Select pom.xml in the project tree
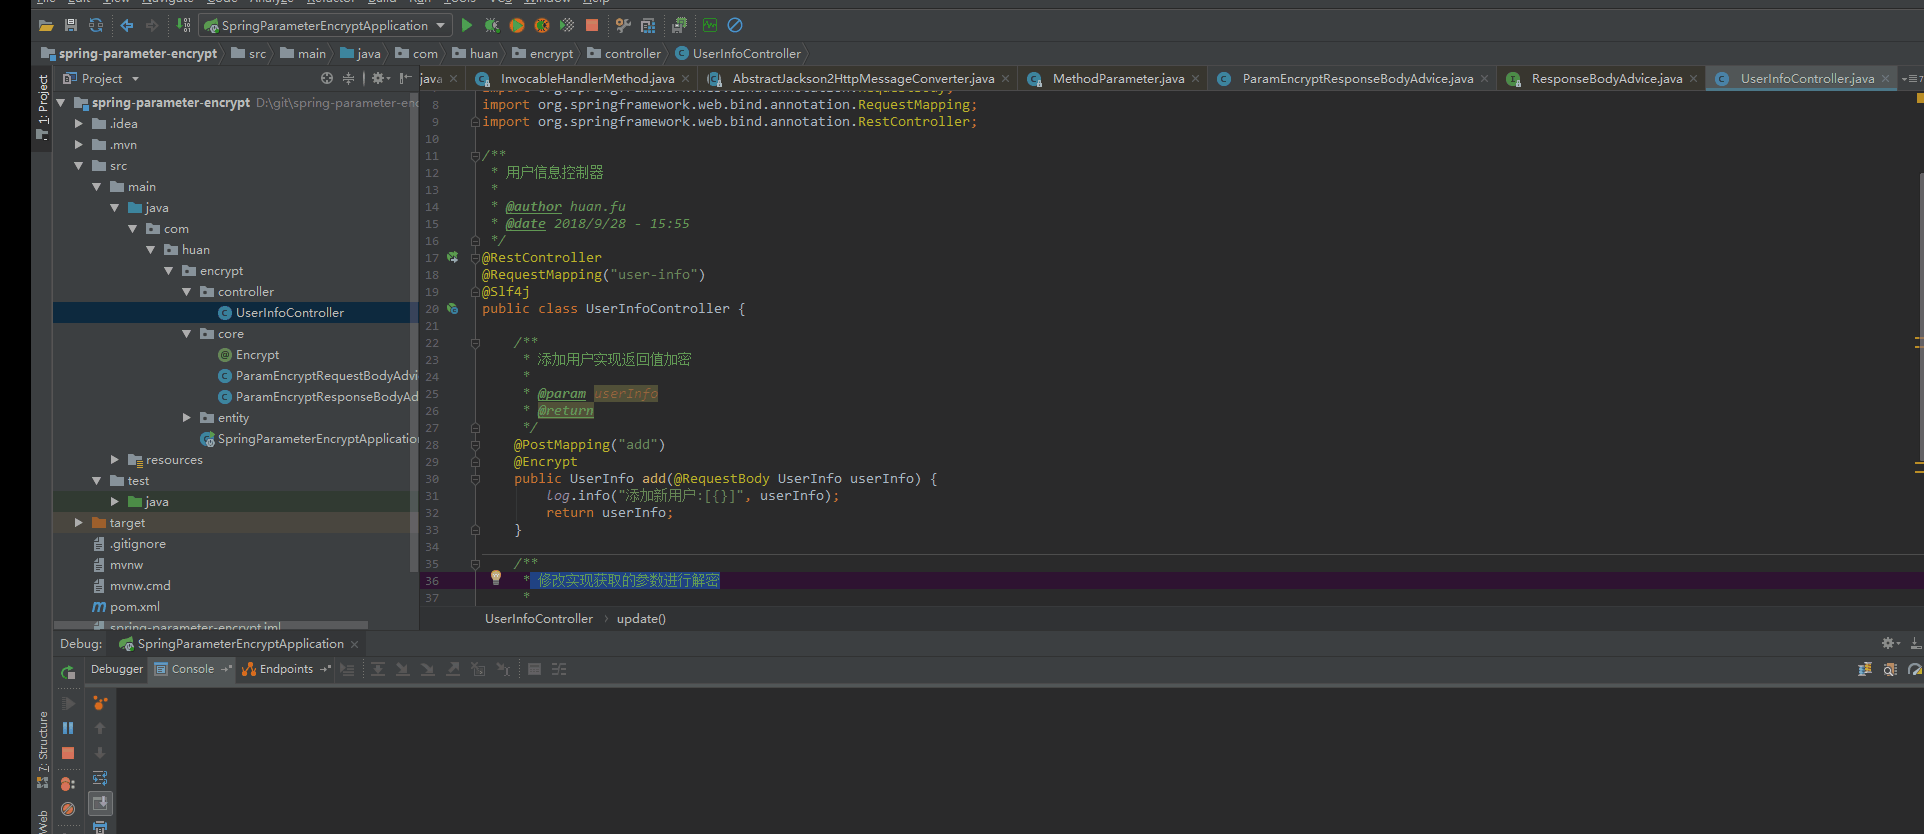The width and height of the screenshot is (1924, 834). pos(134,607)
